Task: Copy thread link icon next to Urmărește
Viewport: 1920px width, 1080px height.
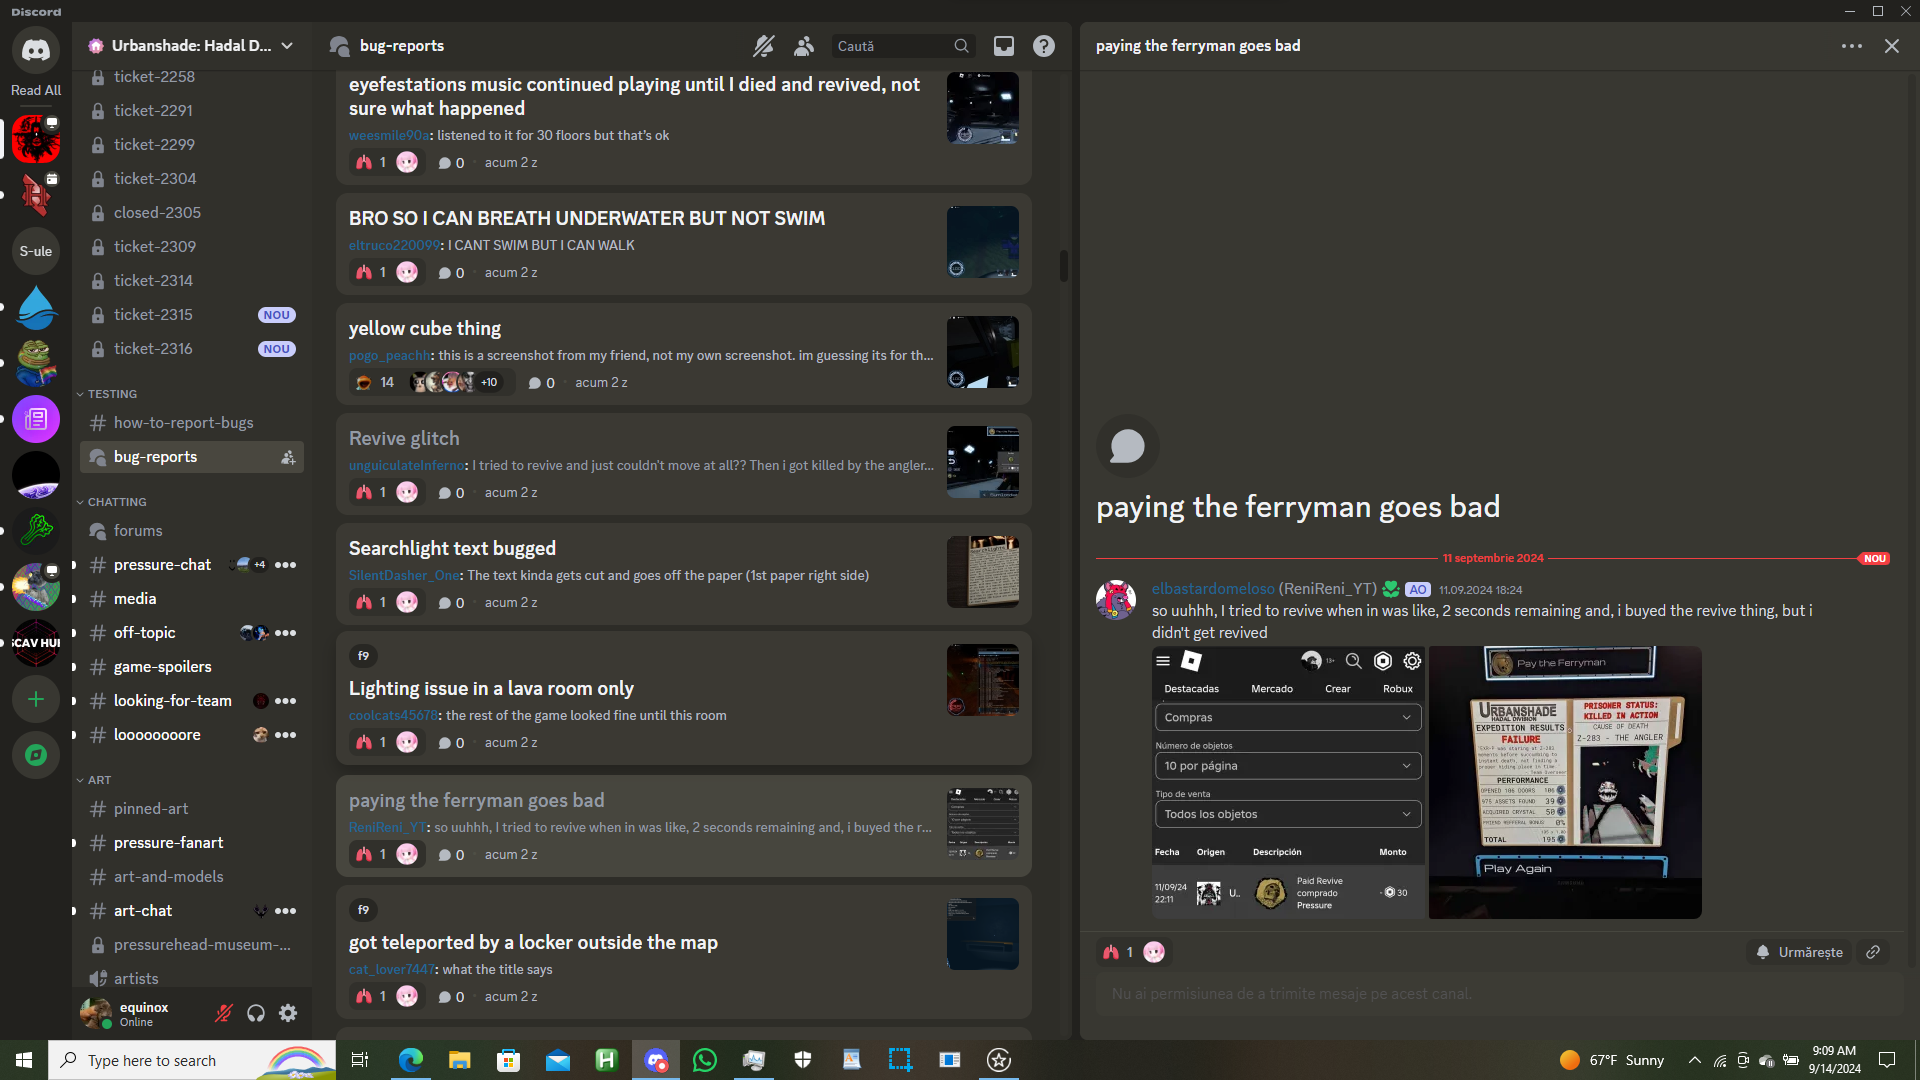Action: point(1873,952)
